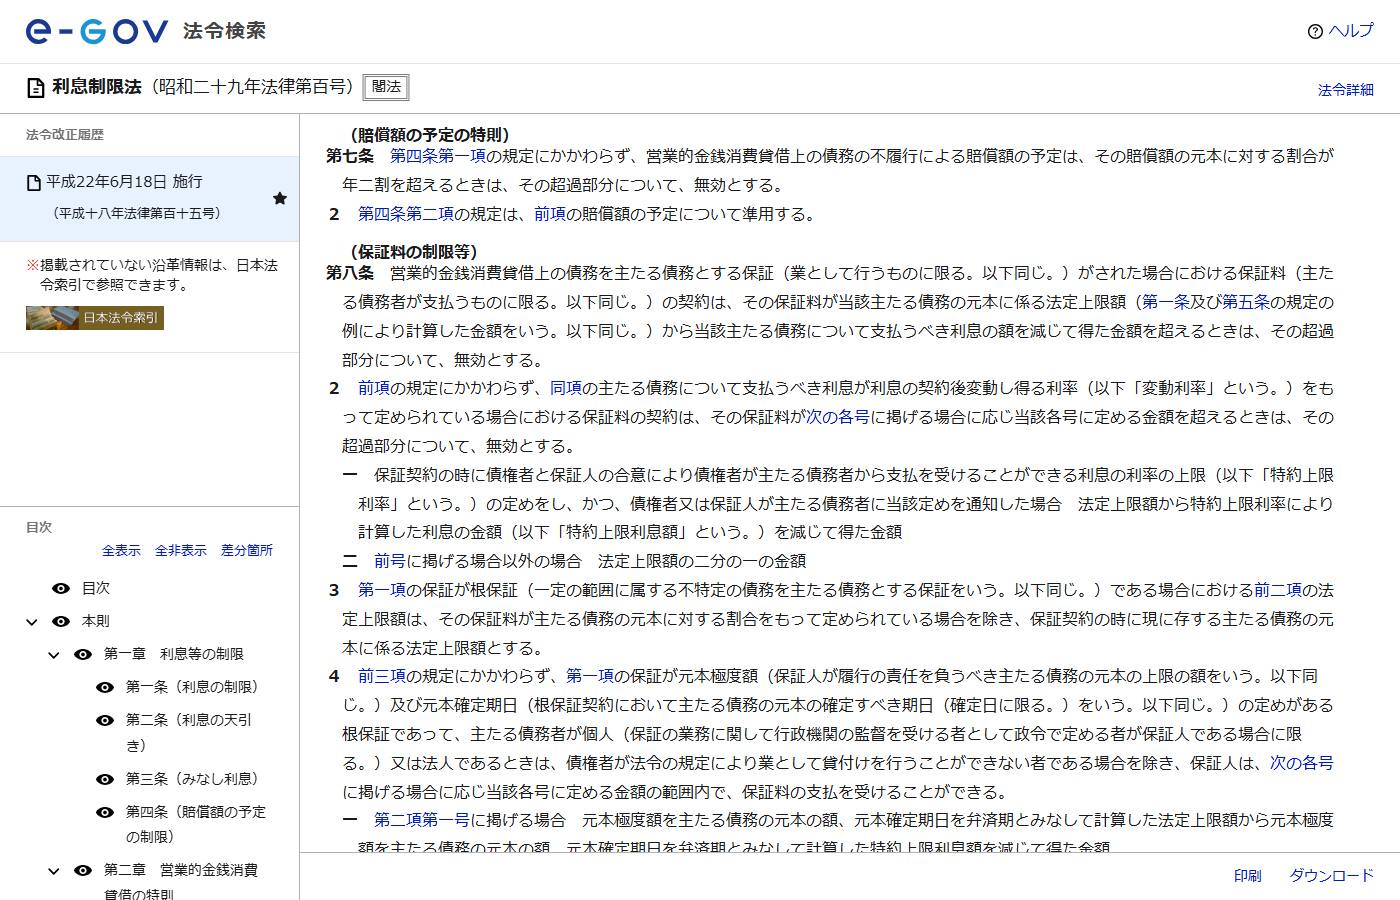Screen dimensions: 1400x900
Task: Click ダウンロード button
Action: click(1332, 876)
